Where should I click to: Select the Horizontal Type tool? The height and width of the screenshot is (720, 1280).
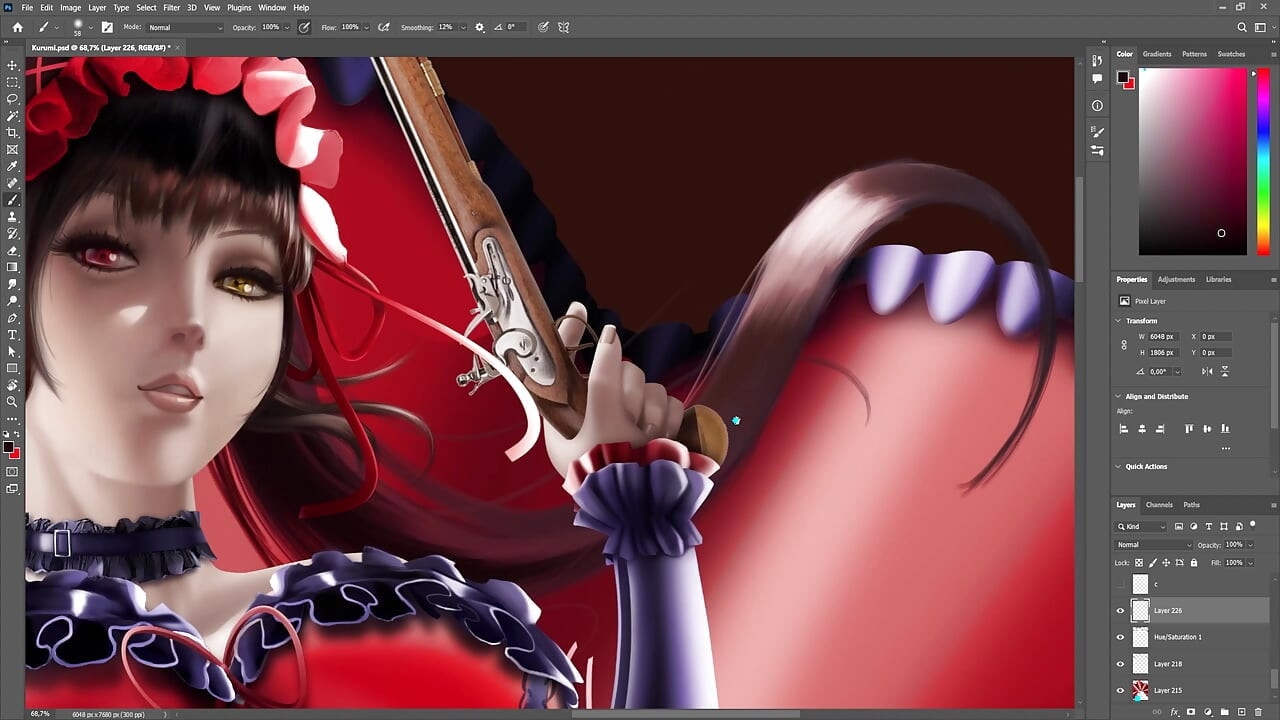pyautogui.click(x=13, y=335)
